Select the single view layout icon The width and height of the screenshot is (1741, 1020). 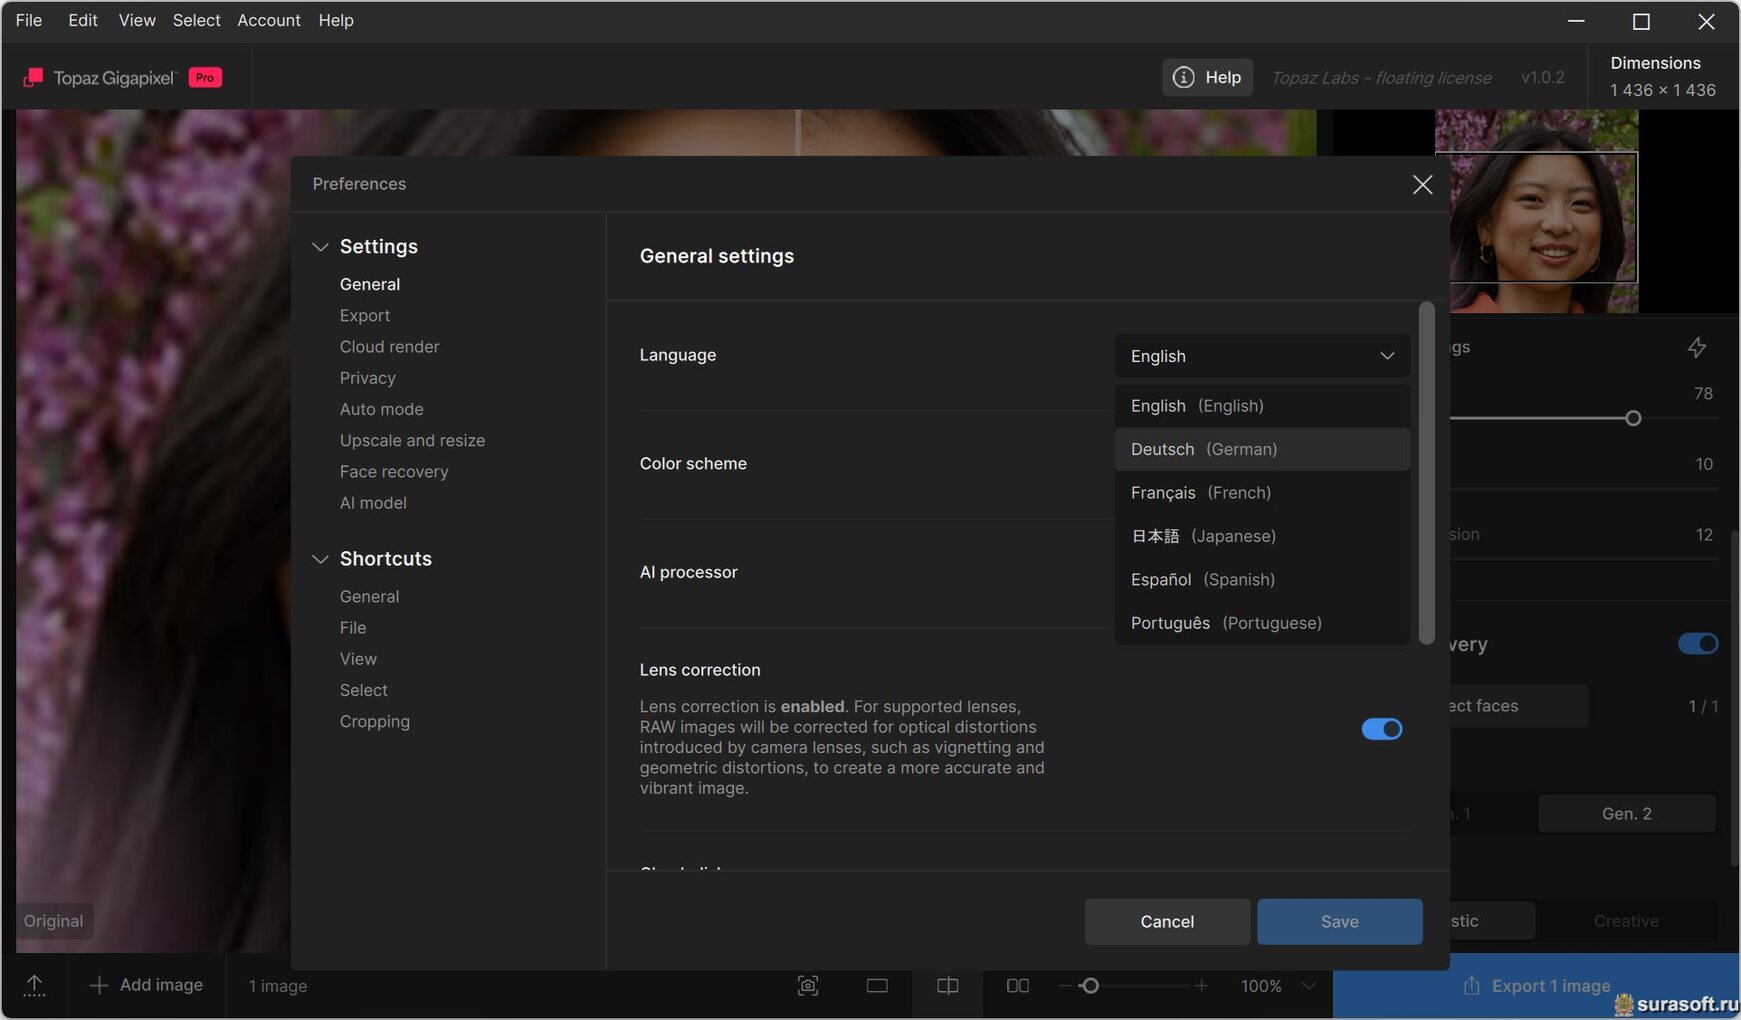coord(877,986)
